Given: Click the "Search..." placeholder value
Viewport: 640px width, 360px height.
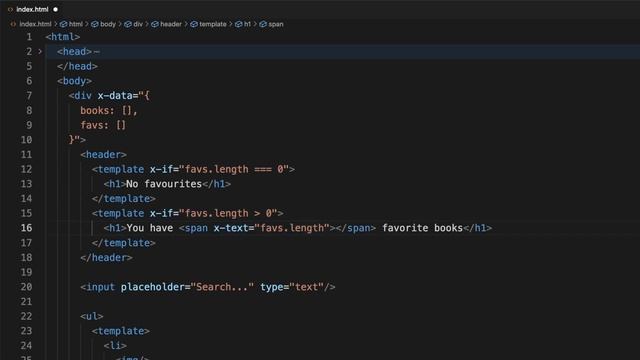Looking at the screenshot, I should click(x=222, y=287).
